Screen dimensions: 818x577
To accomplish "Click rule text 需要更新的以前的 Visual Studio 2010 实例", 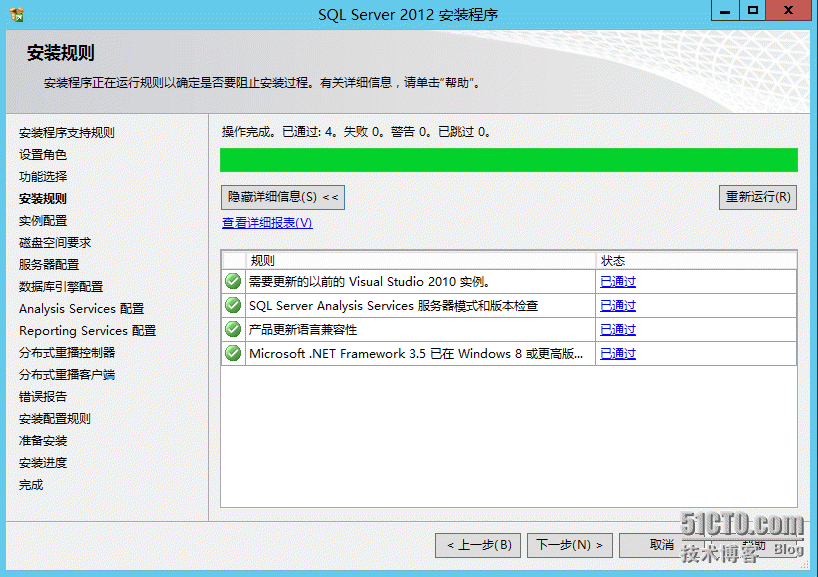I will 369,282.
